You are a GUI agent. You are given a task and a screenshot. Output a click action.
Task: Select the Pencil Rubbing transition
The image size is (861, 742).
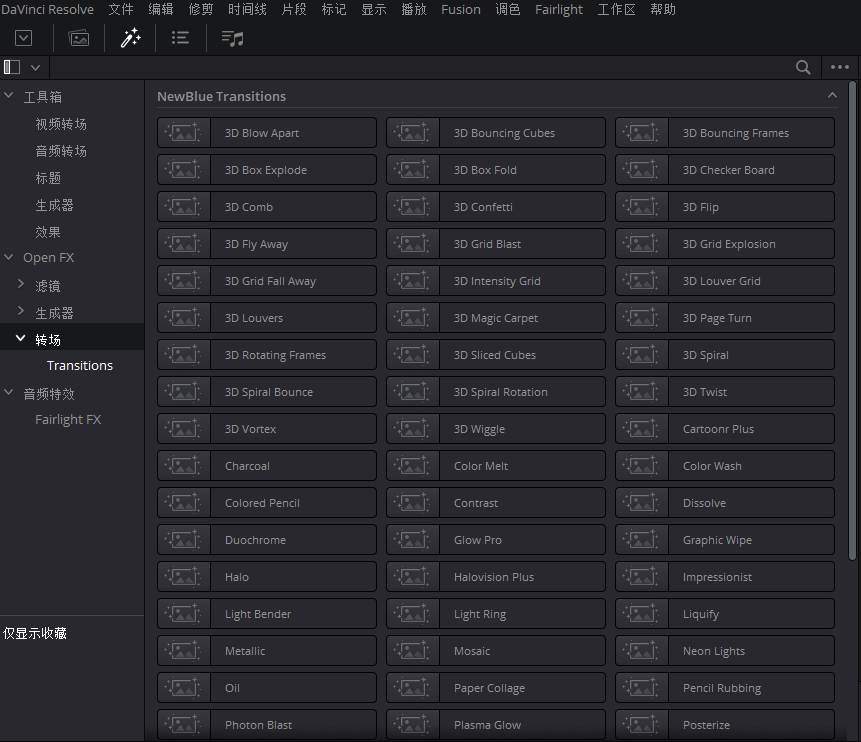click(725, 688)
